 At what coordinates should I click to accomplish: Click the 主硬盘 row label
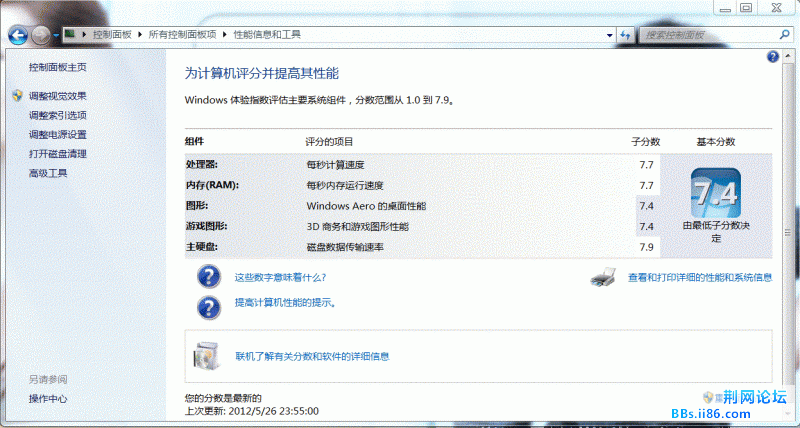[202, 247]
